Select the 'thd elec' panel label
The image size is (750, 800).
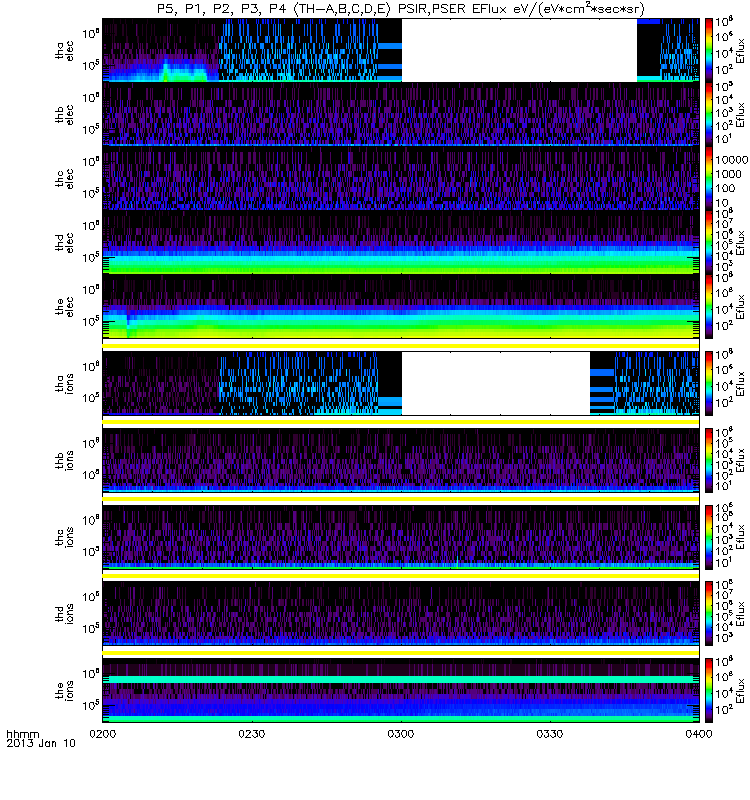click(64, 243)
